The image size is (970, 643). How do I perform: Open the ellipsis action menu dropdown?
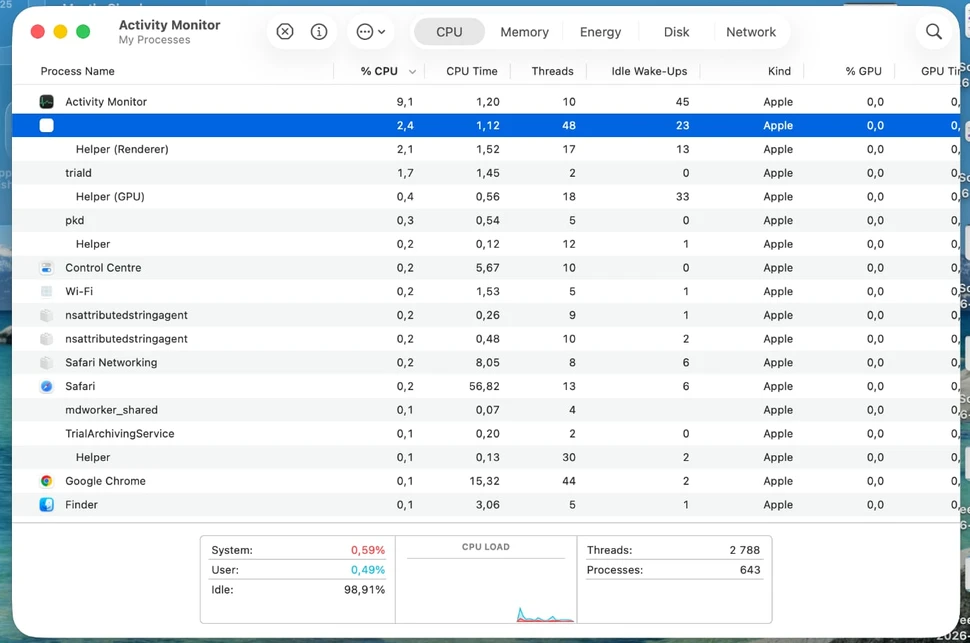point(371,32)
